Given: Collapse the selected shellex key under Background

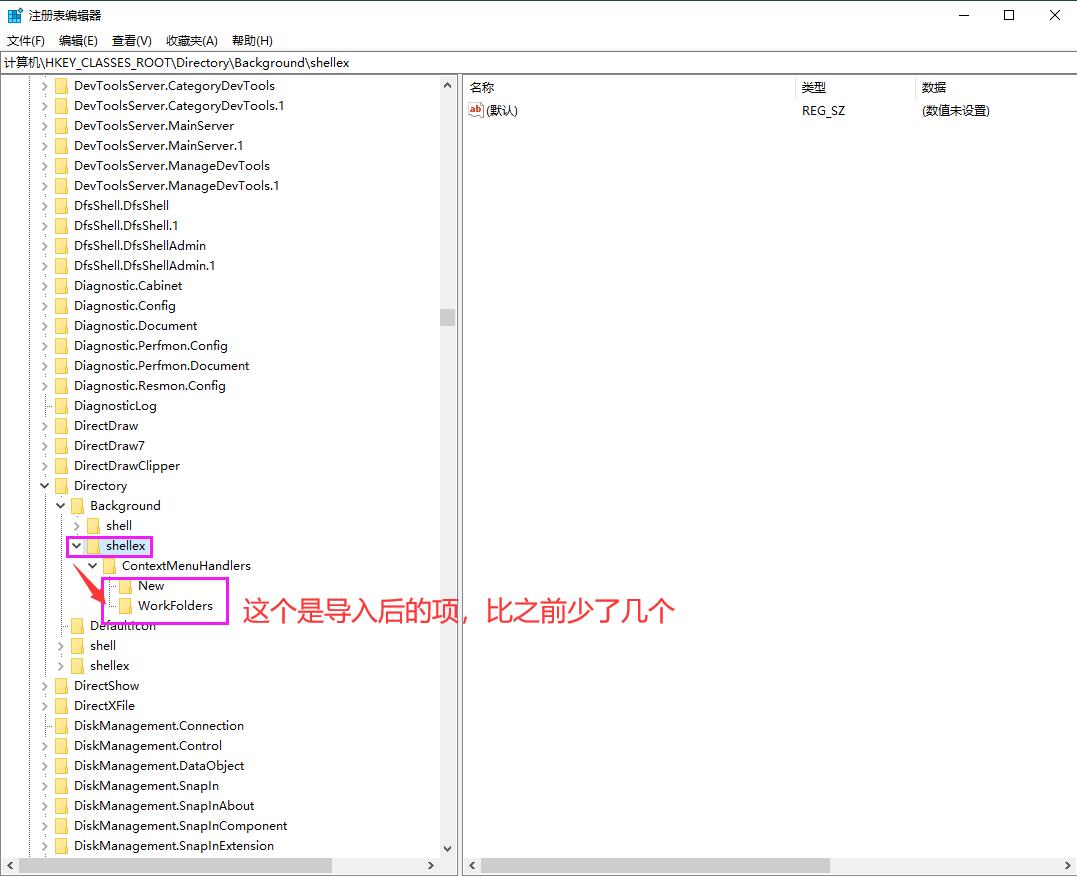Looking at the screenshot, I should click(76, 546).
